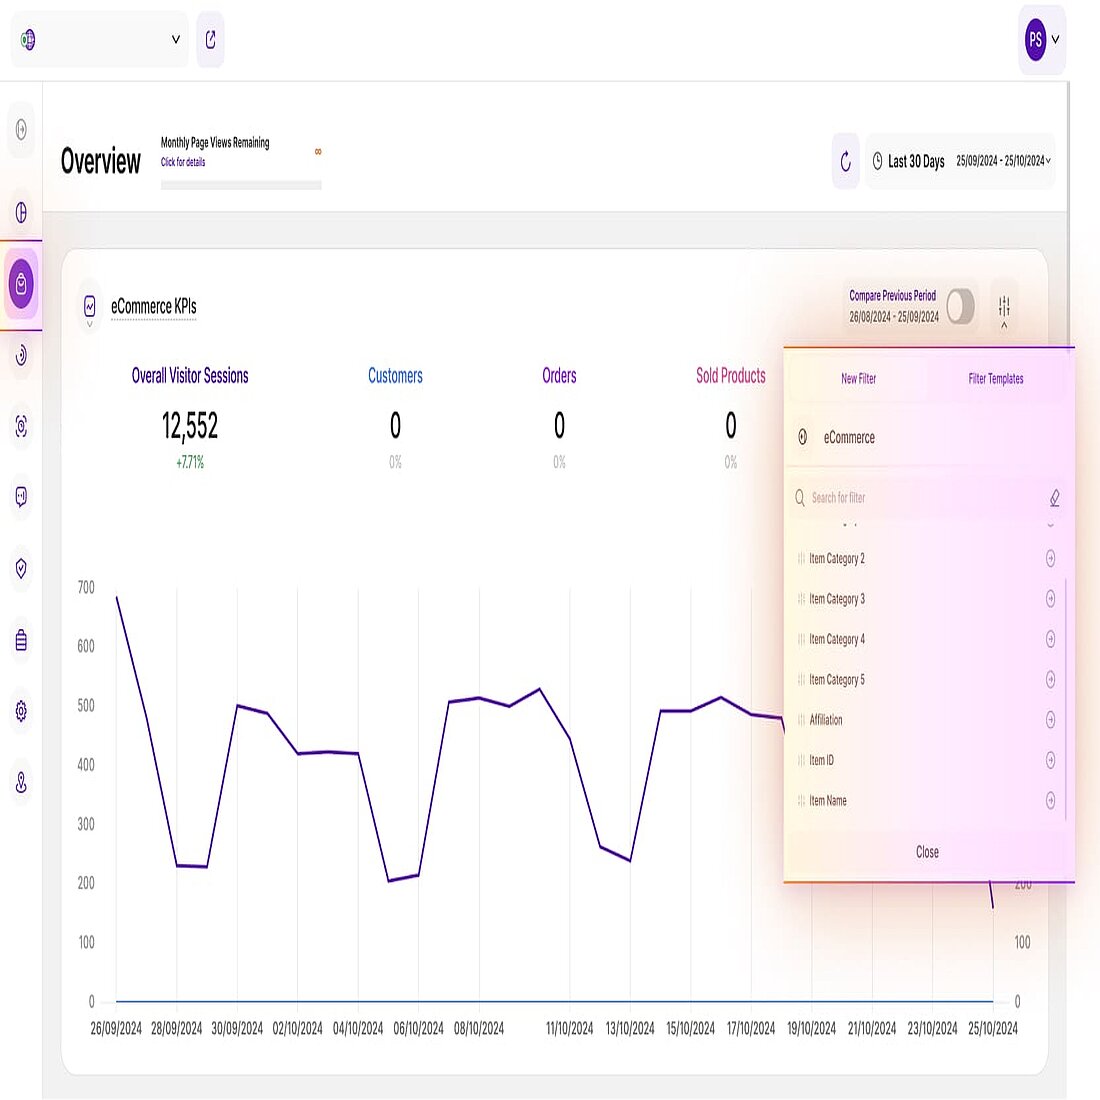Click the refresh data icon
The height and width of the screenshot is (1100, 1100).
[845, 161]
